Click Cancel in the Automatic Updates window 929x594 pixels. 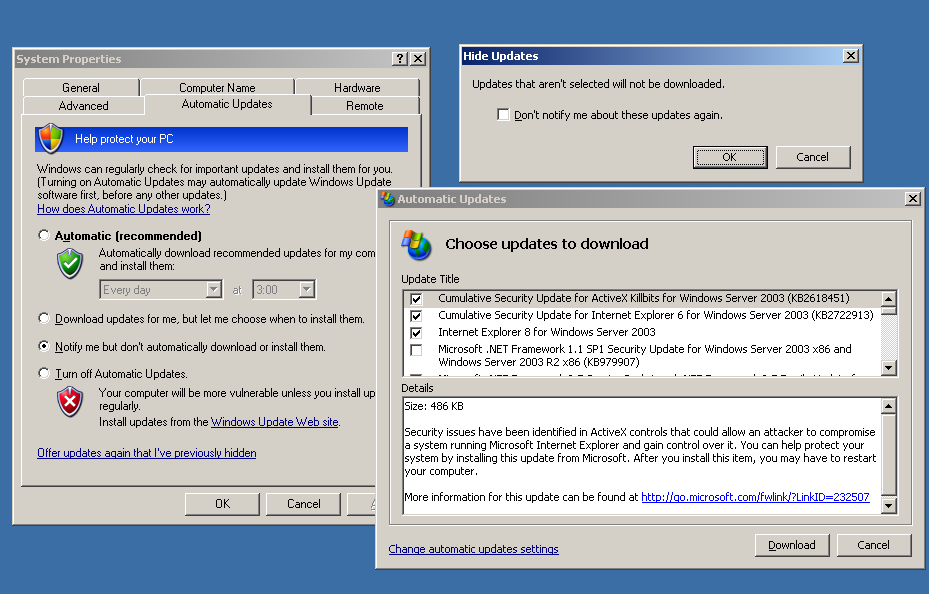point(874,545)
